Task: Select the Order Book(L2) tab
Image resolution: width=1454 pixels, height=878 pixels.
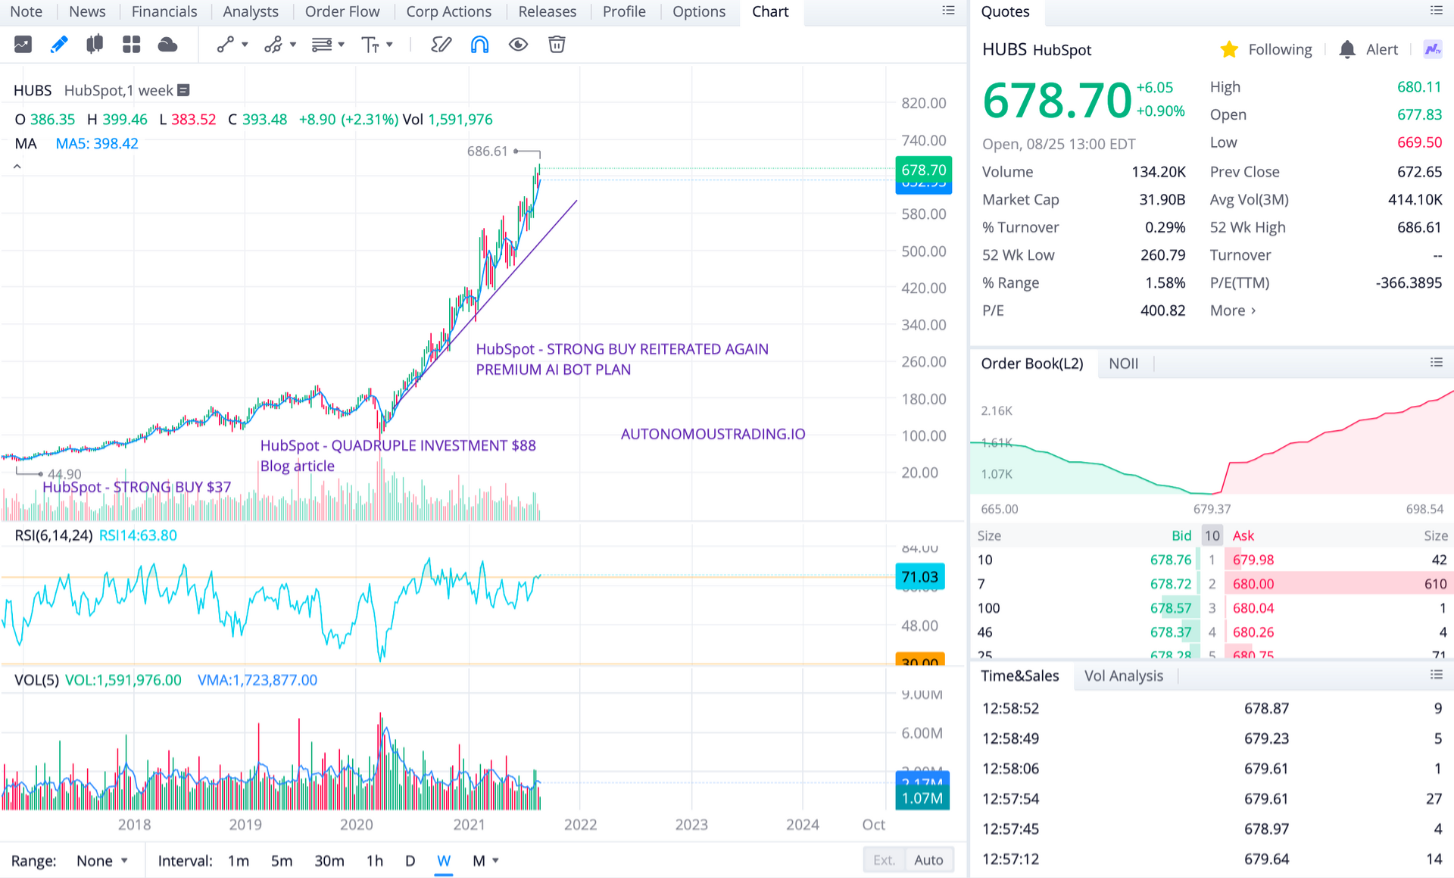Action: coord(1032,364)
